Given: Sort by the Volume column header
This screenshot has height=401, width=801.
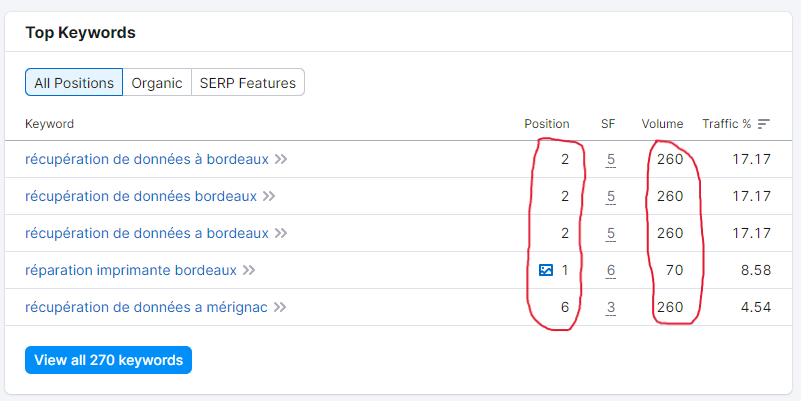Looking at the screenshot, I should [662, 124].
